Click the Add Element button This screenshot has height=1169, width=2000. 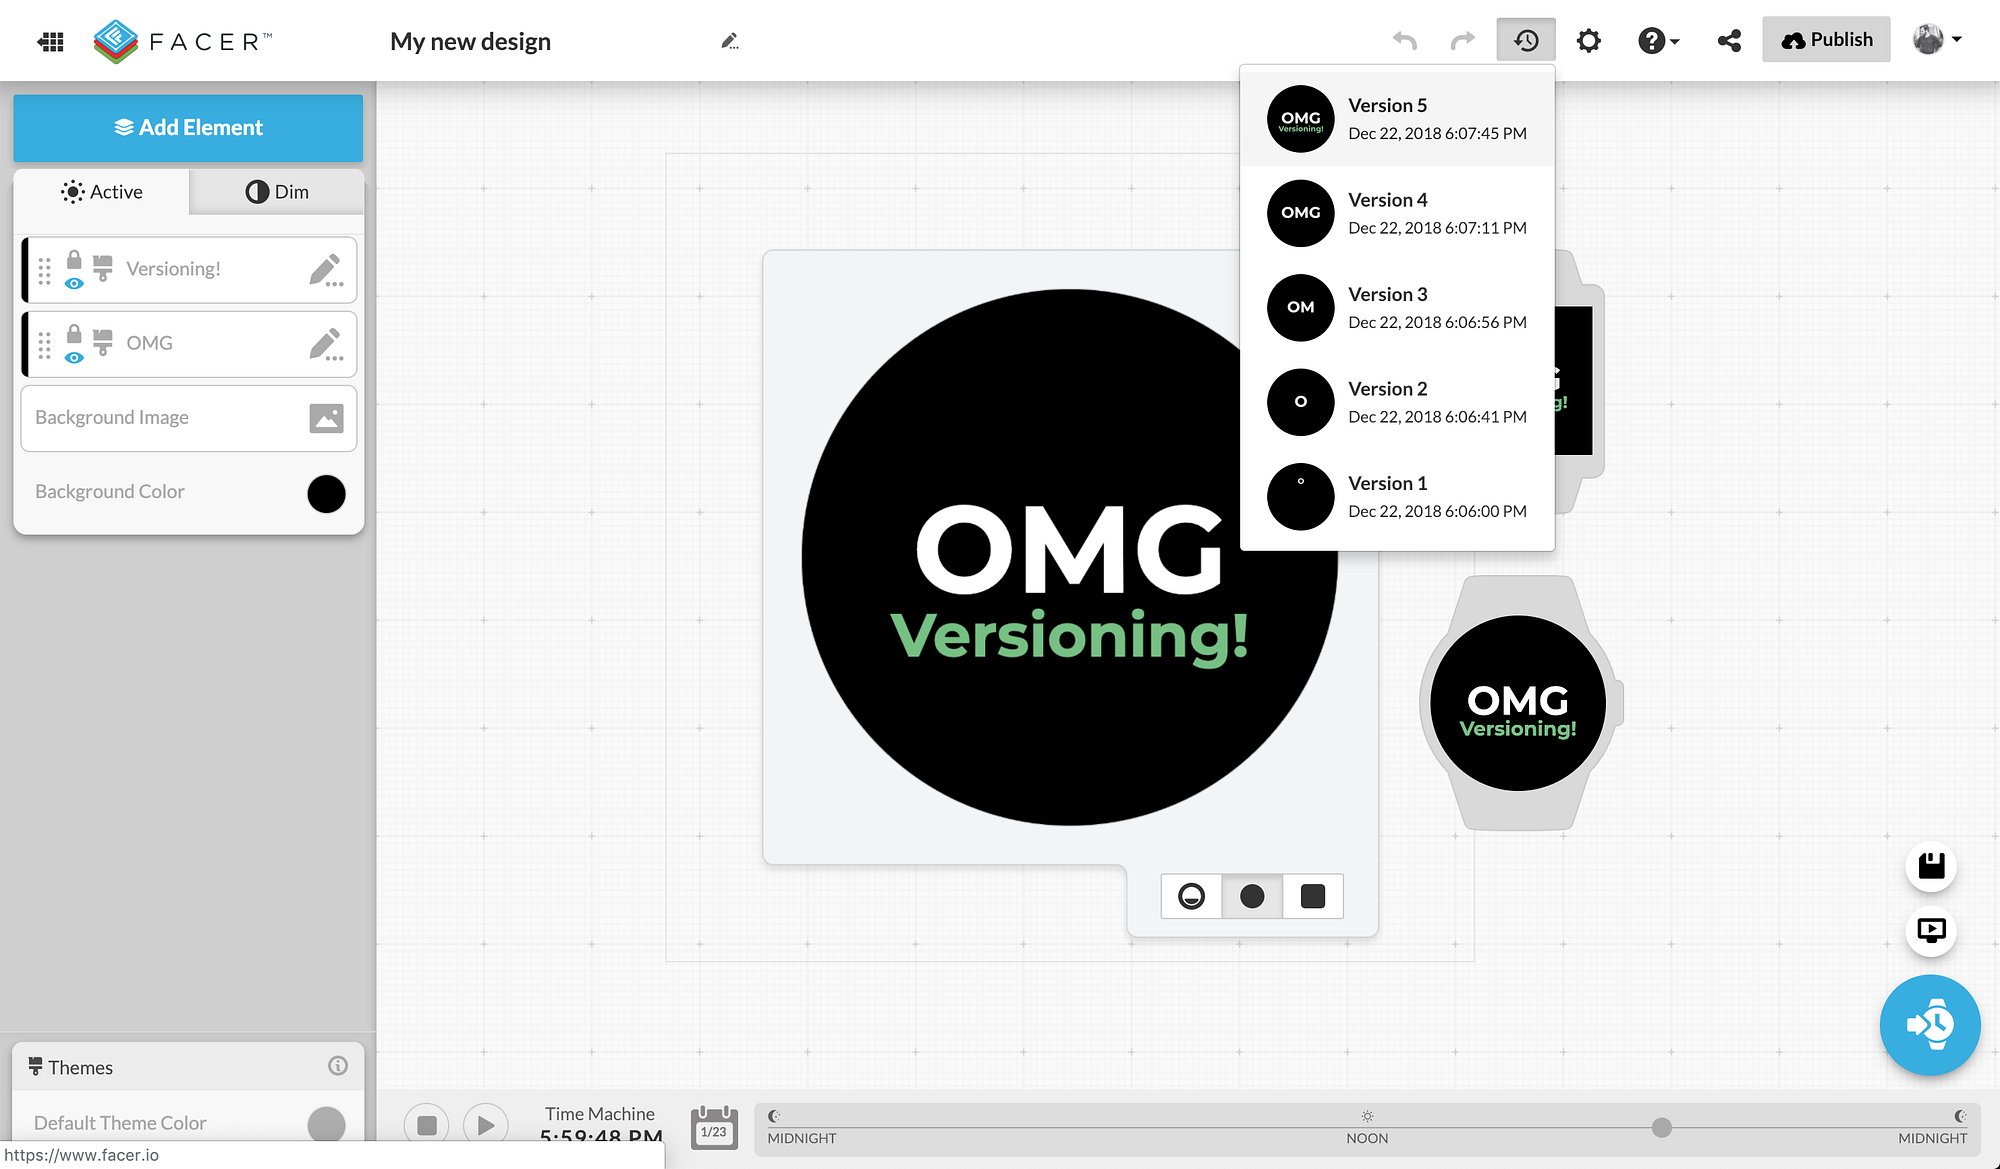(188, 128)
